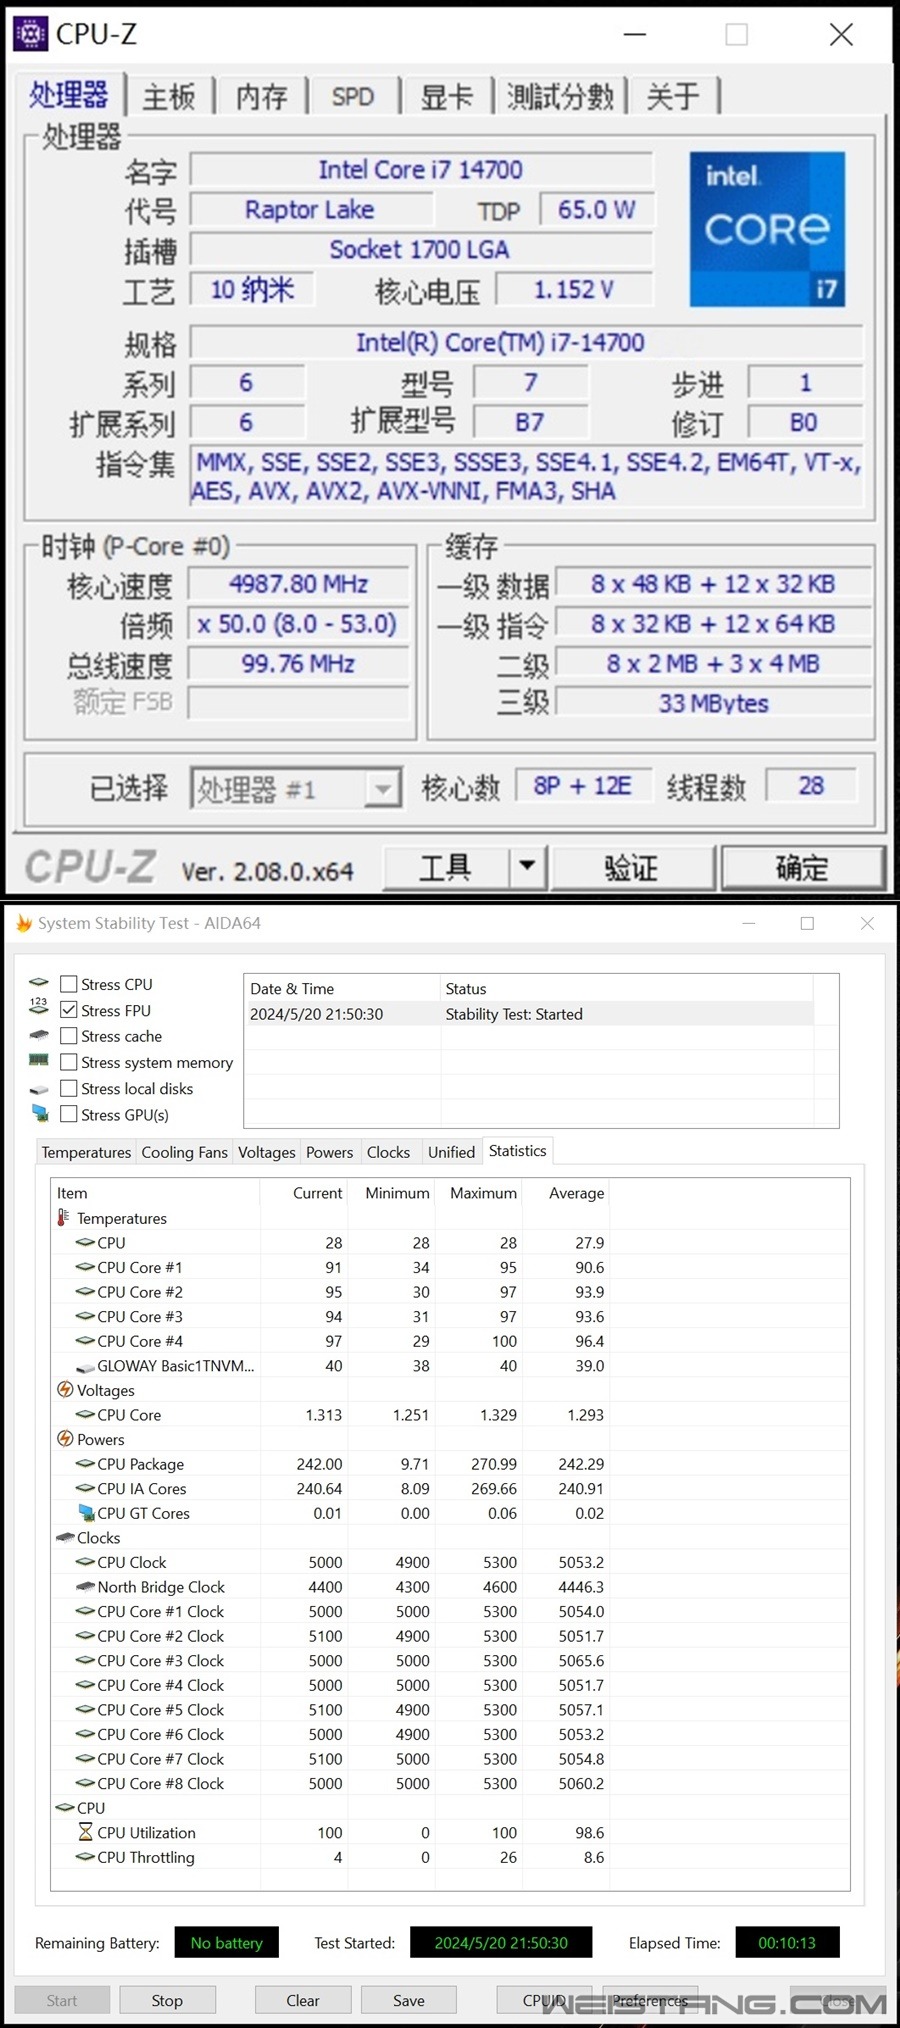Click the Stop button in AIDA64

167,2000
